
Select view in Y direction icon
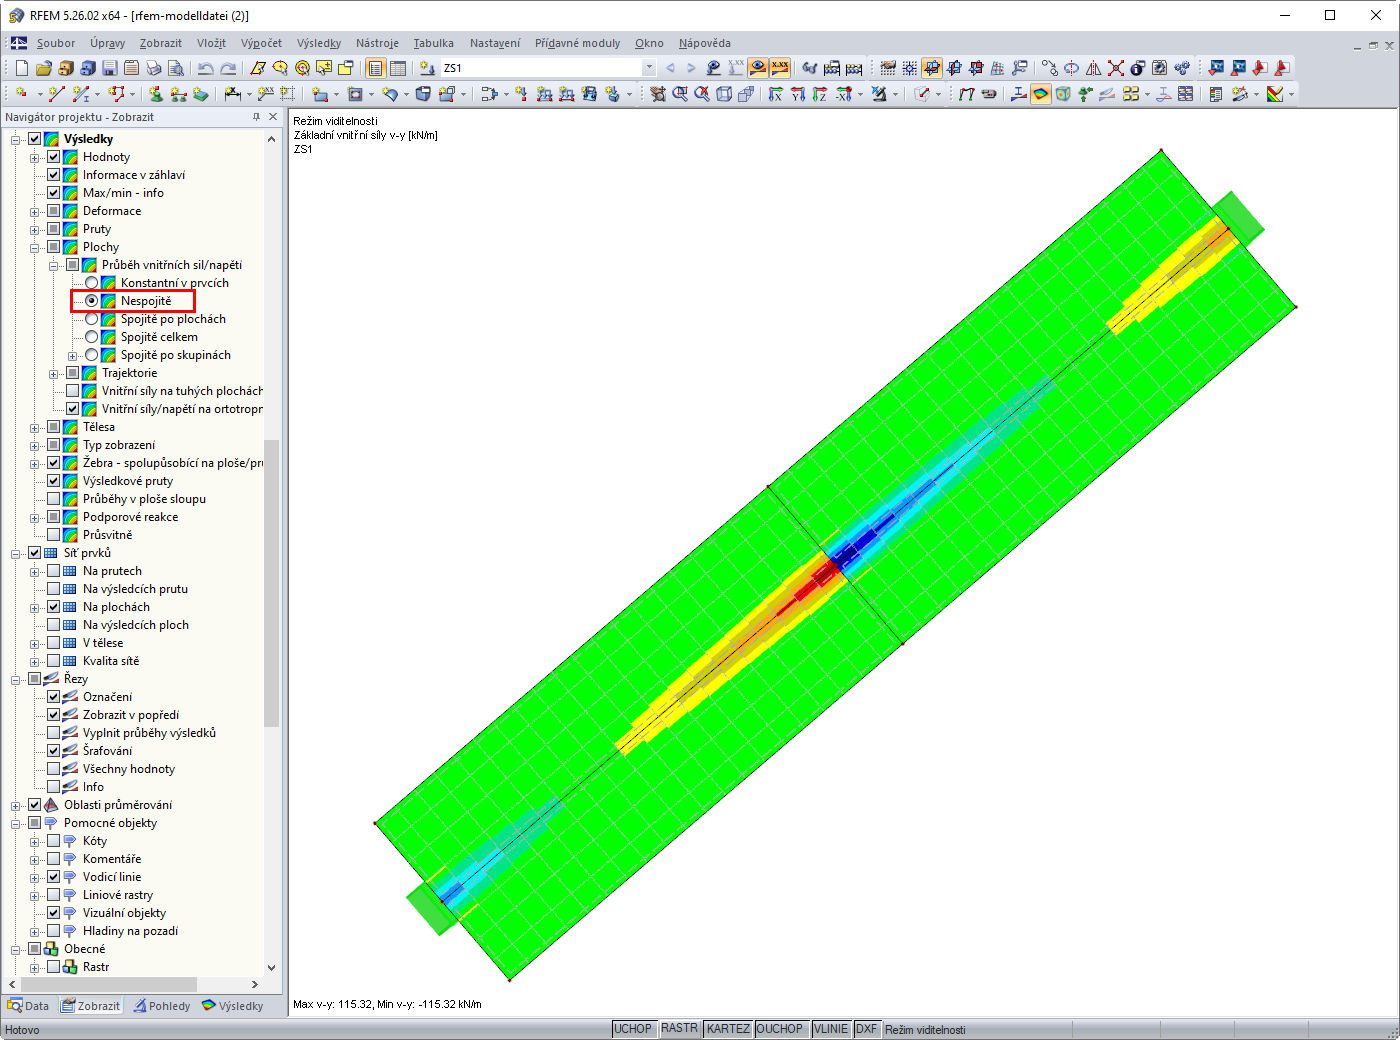pyautogui.click(x=798, y=94)
